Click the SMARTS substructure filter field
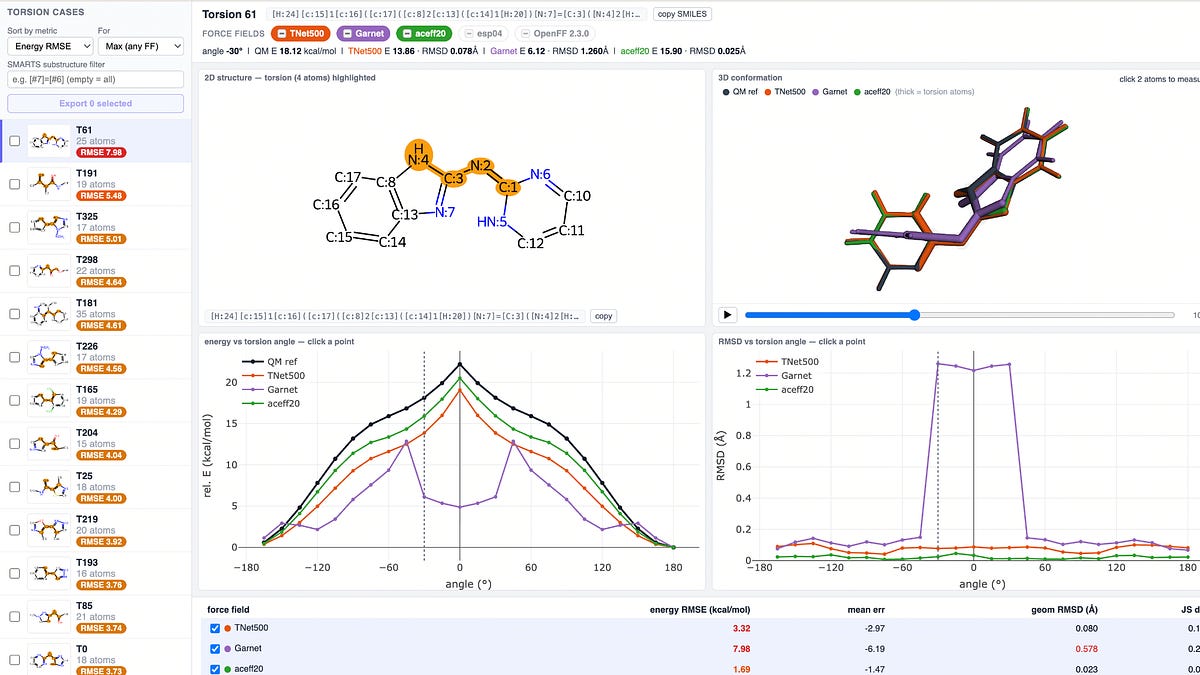 95,79
